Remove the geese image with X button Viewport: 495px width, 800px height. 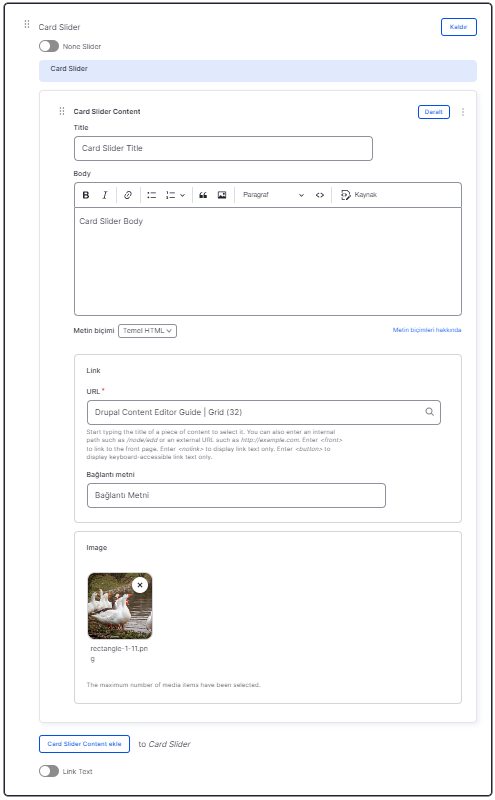click(140, 585)
